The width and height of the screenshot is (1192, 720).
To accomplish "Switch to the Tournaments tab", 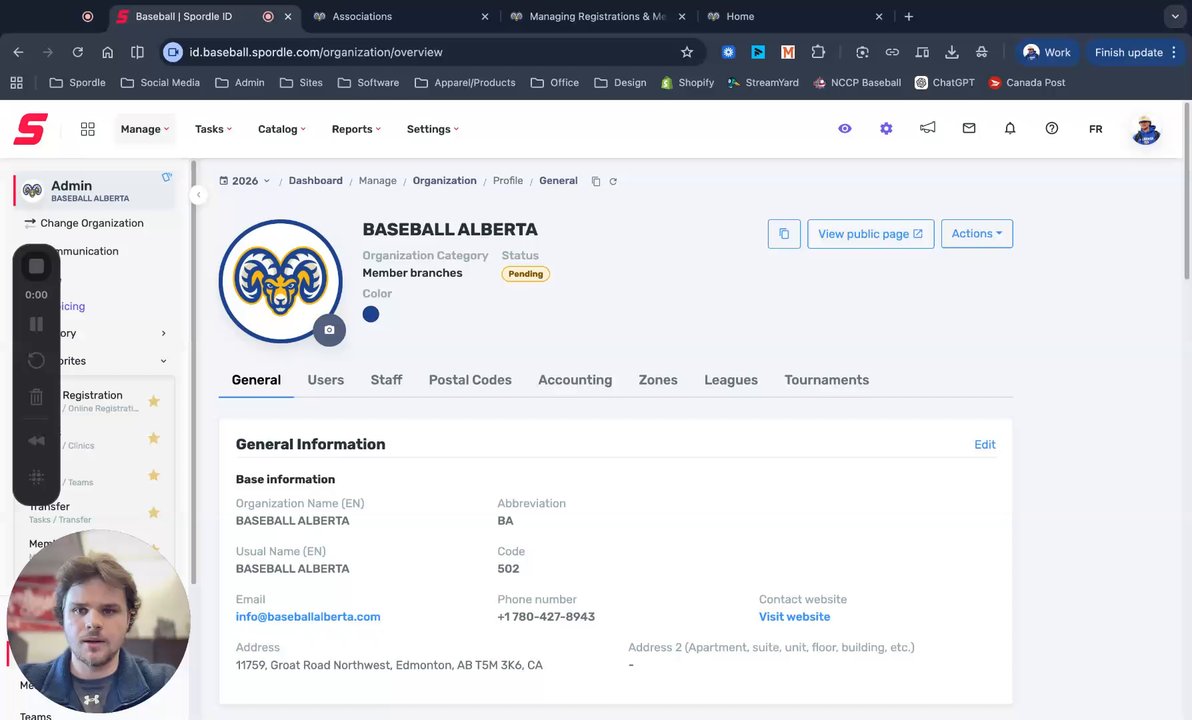I will point(826,380).
